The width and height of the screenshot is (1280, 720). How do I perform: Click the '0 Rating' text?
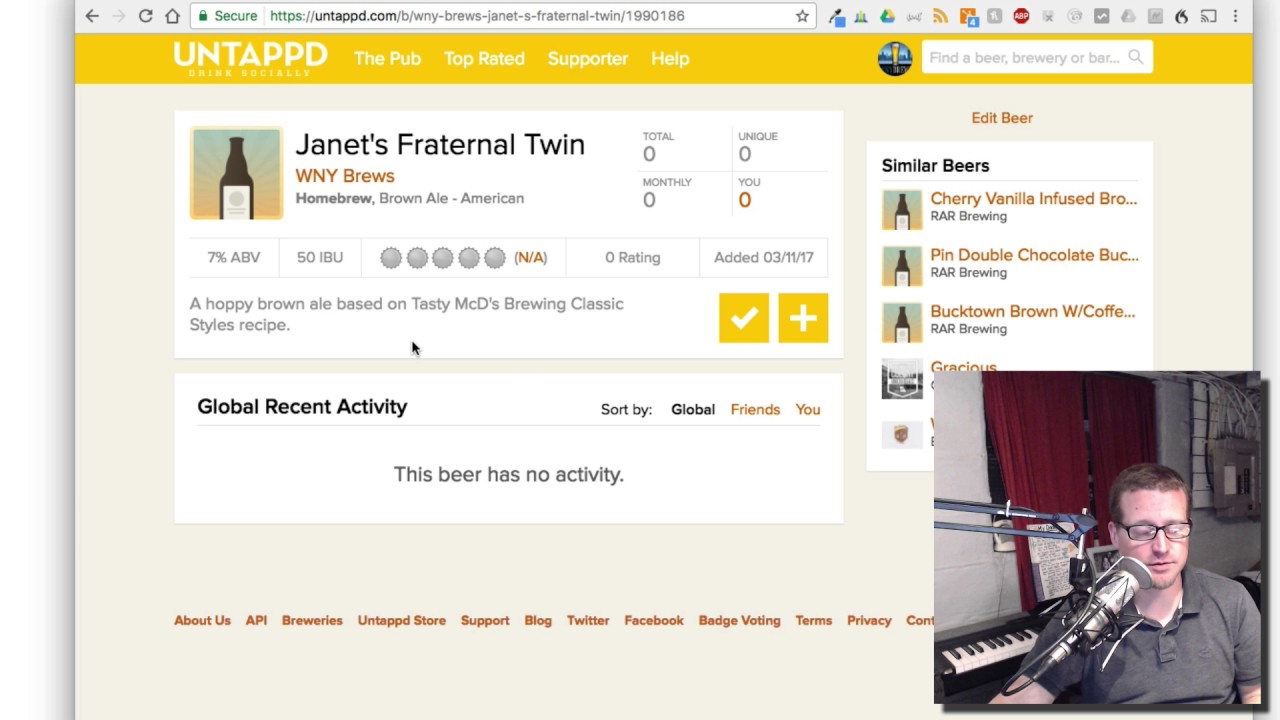pyautogui.click(x=633, y=257)
